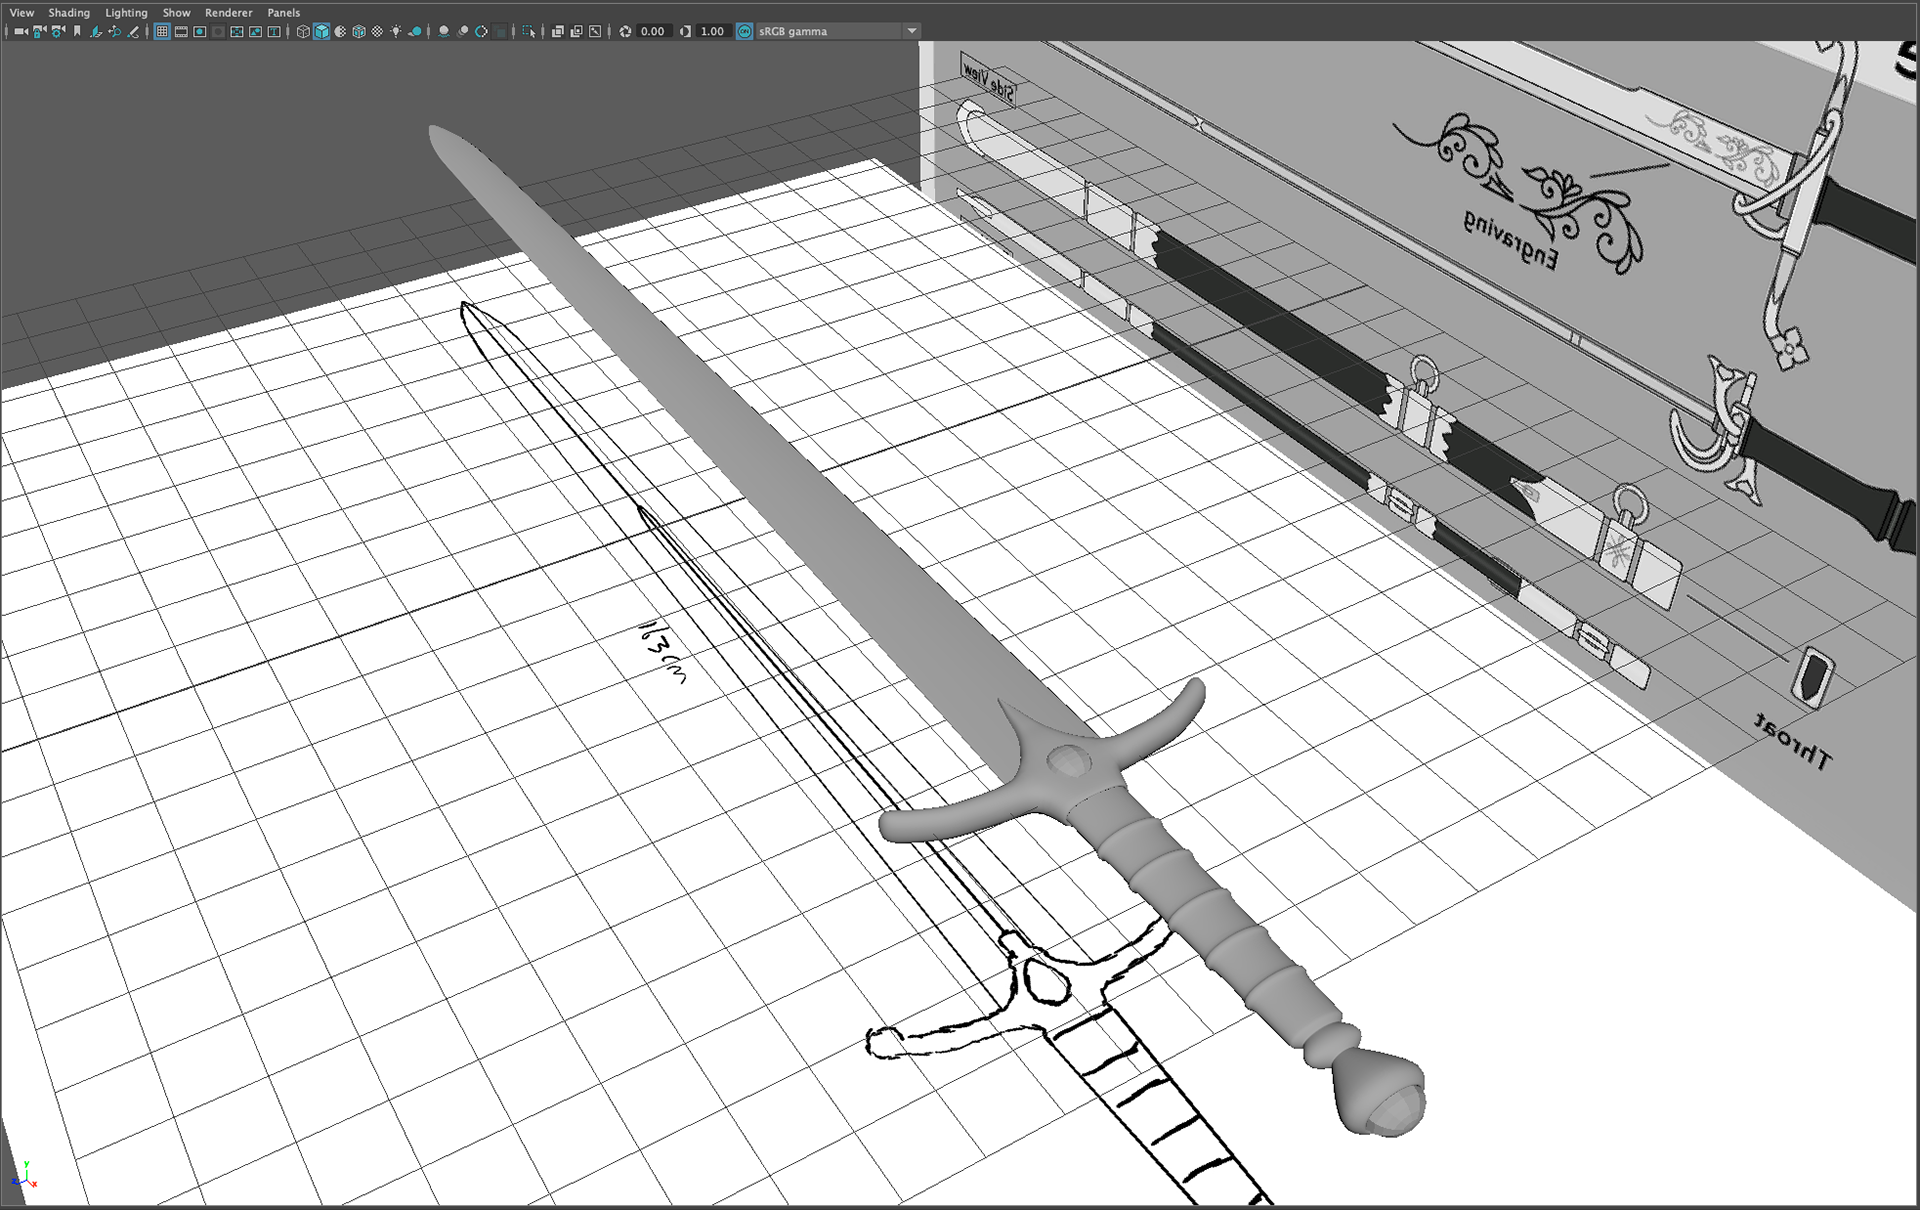
Task: Click the Lock Camera icon
Action: 39,31
